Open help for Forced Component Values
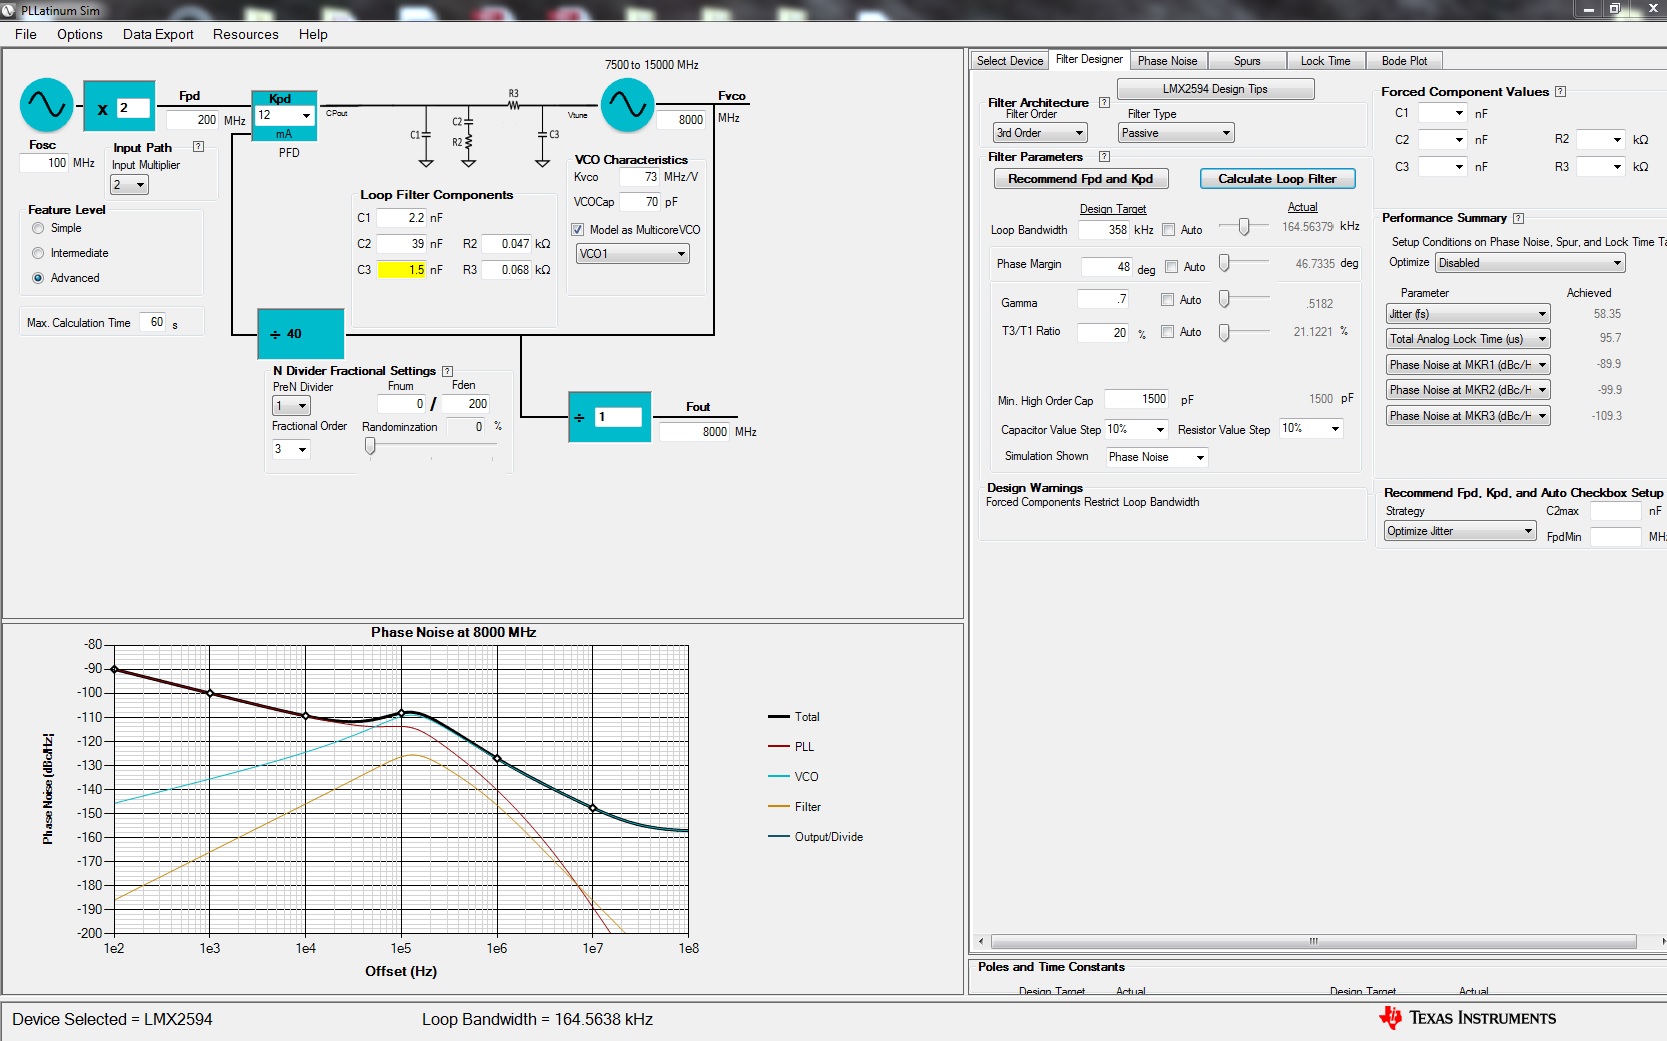The height and width of the screenshot is (1041, 1667). point(1560,92)
